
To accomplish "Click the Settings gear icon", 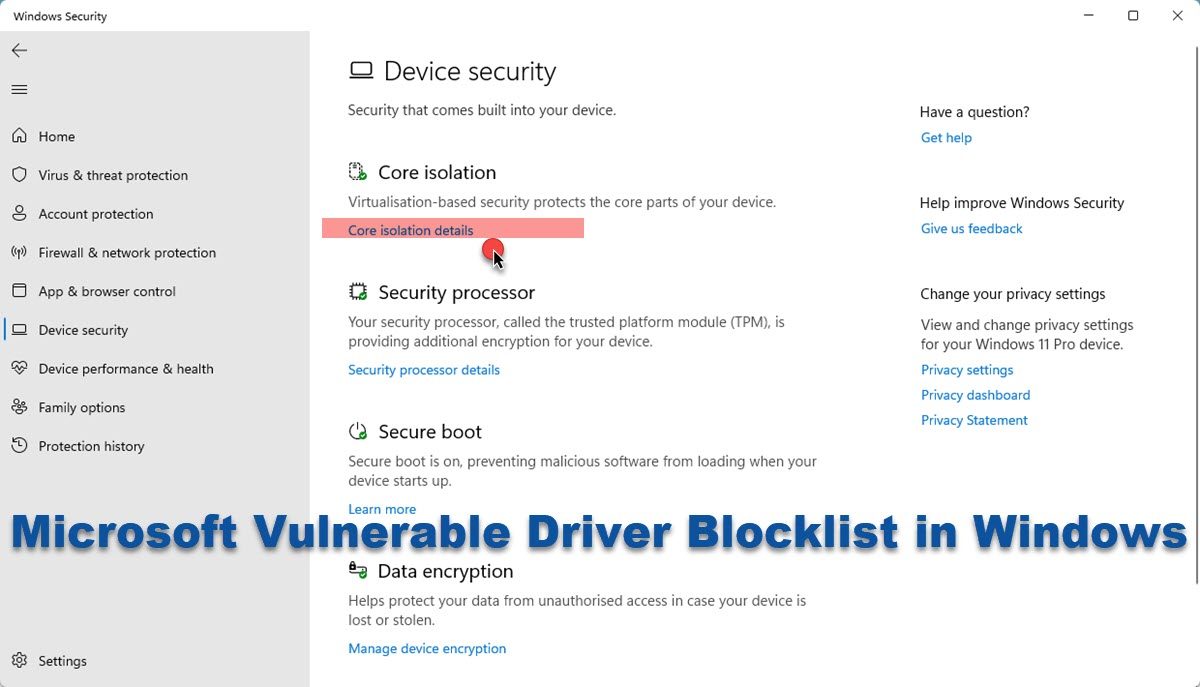I will (19, 661).
